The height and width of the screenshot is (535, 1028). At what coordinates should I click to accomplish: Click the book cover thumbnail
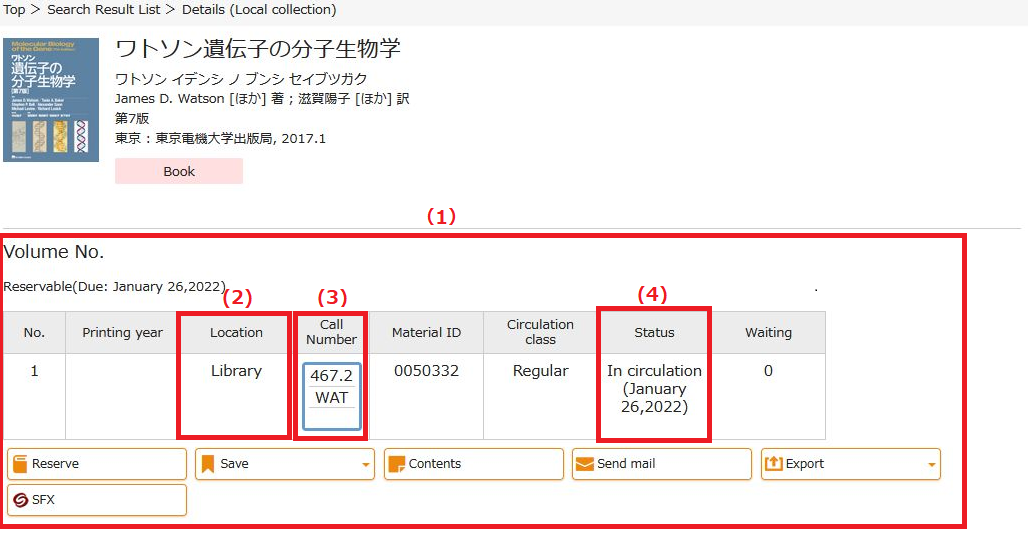pos(51,100)
